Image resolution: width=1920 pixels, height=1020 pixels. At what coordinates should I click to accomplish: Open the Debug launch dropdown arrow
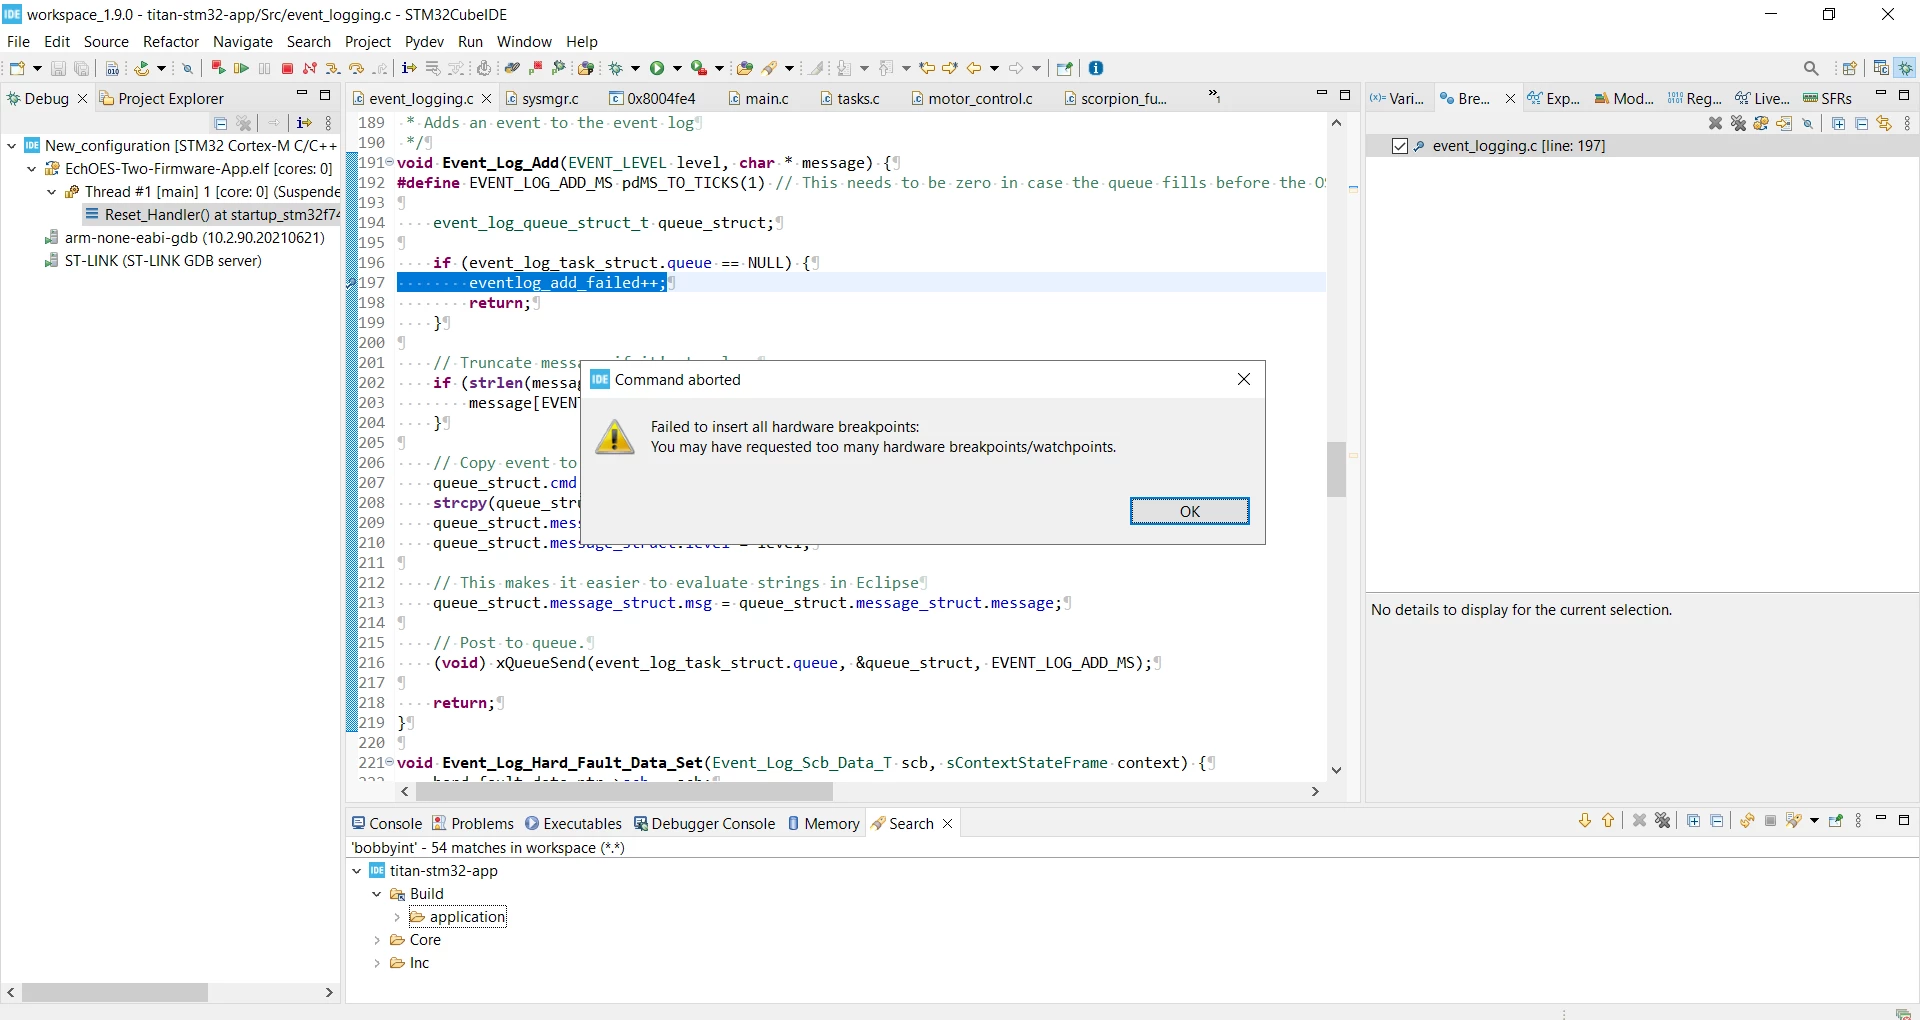(x=635, y=68)
